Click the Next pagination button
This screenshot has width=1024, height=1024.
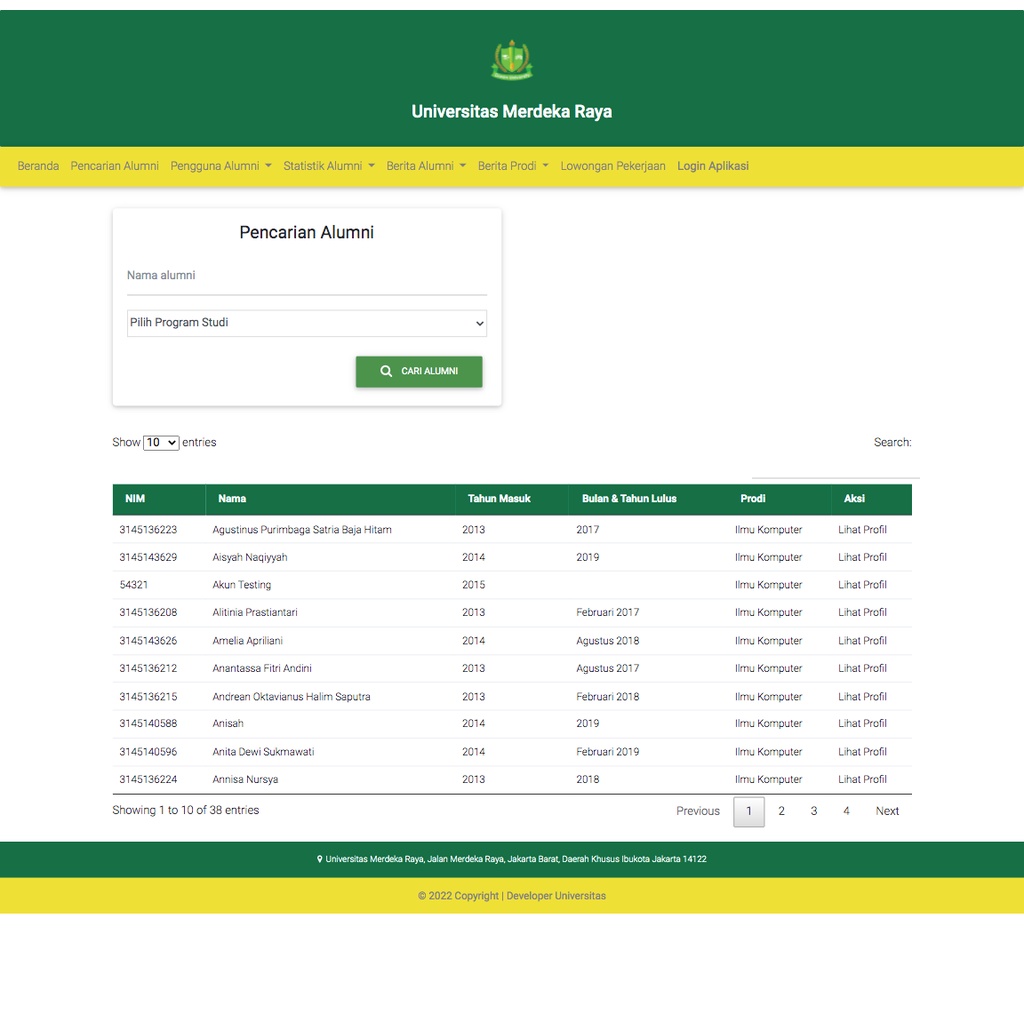[x=887, y=811]
